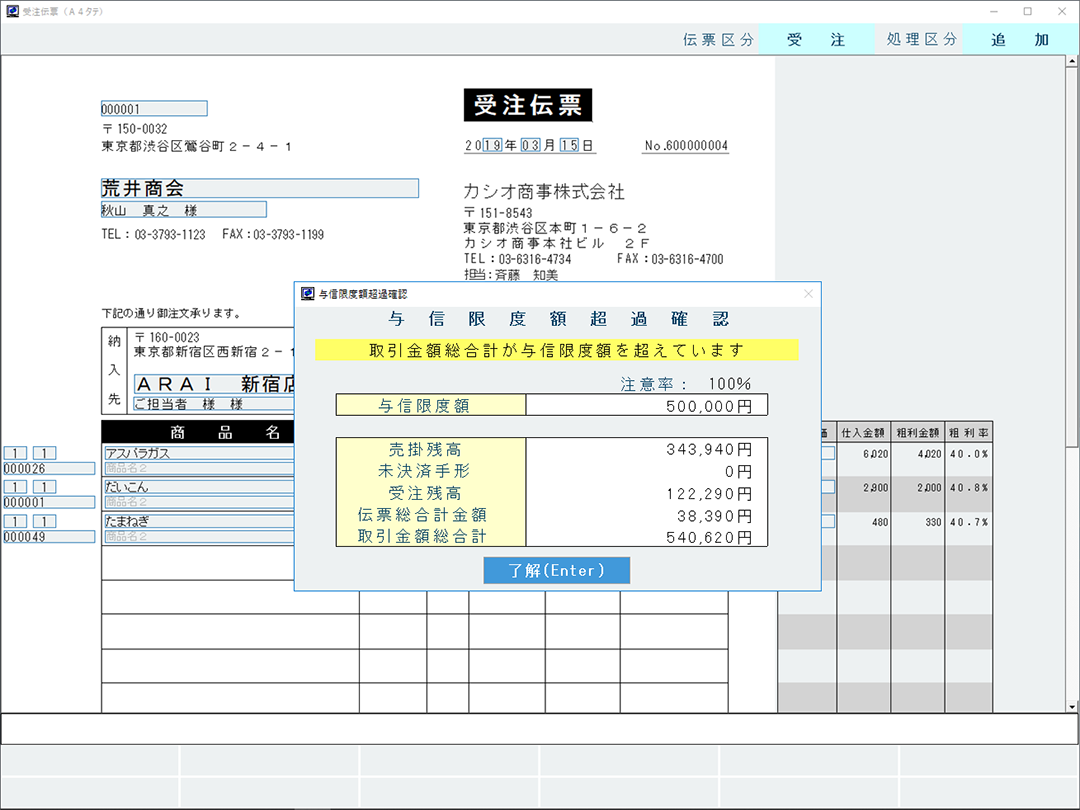
Task: Click product name field たまねぎ
Action: tap(199, 521)
